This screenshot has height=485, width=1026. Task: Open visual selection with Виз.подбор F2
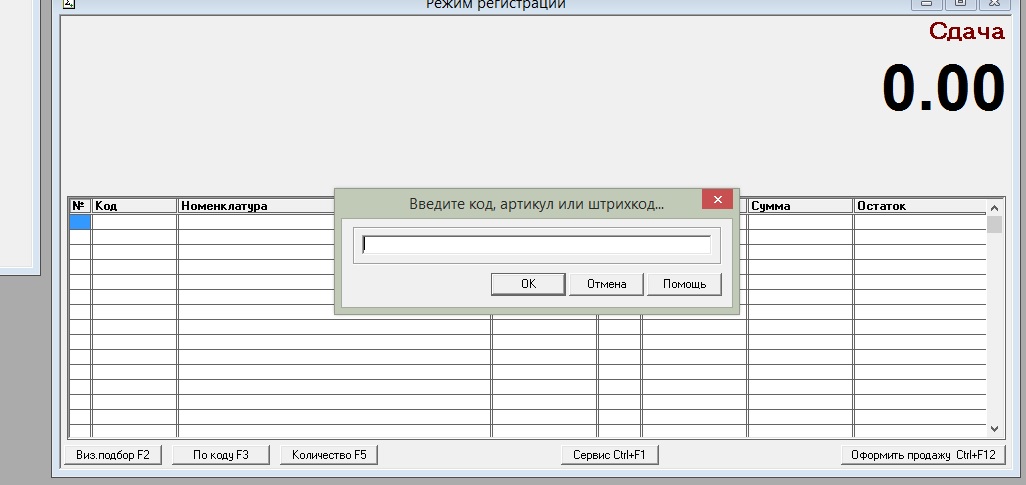click(x=113, y=455)
